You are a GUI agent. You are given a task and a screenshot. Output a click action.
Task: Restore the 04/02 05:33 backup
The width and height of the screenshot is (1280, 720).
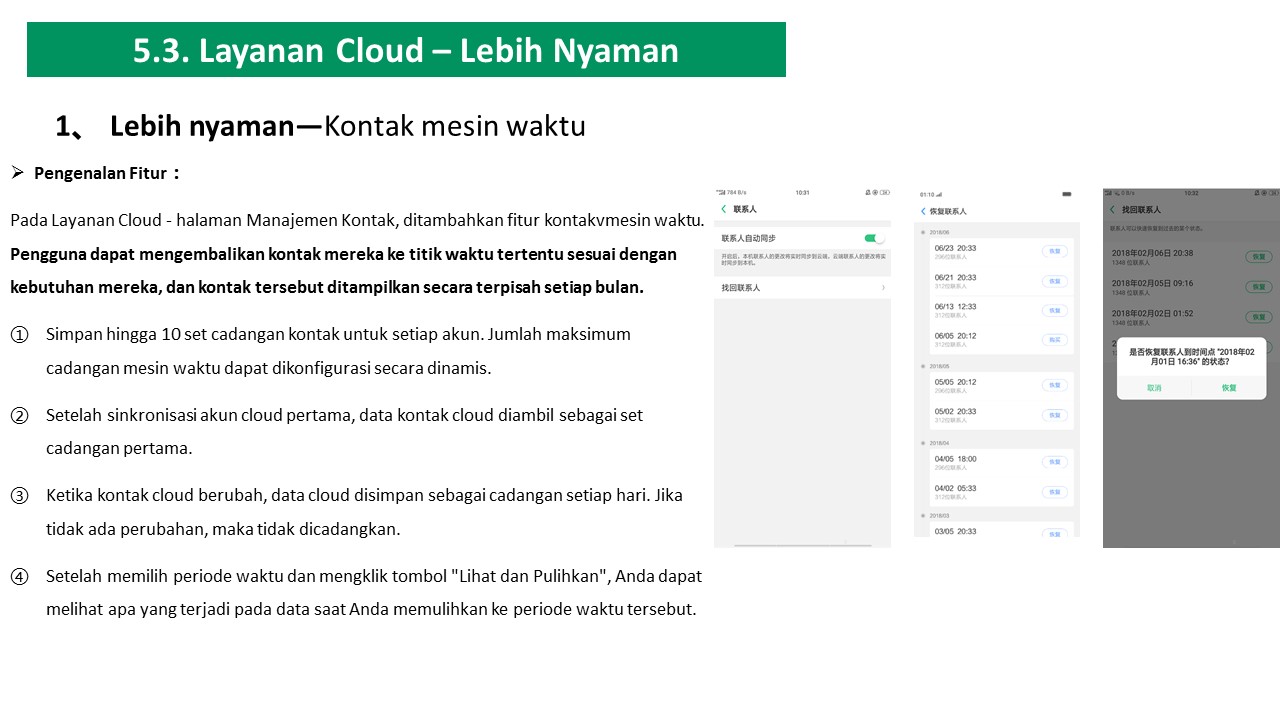pyautogui.click(x=1053, y=492)
